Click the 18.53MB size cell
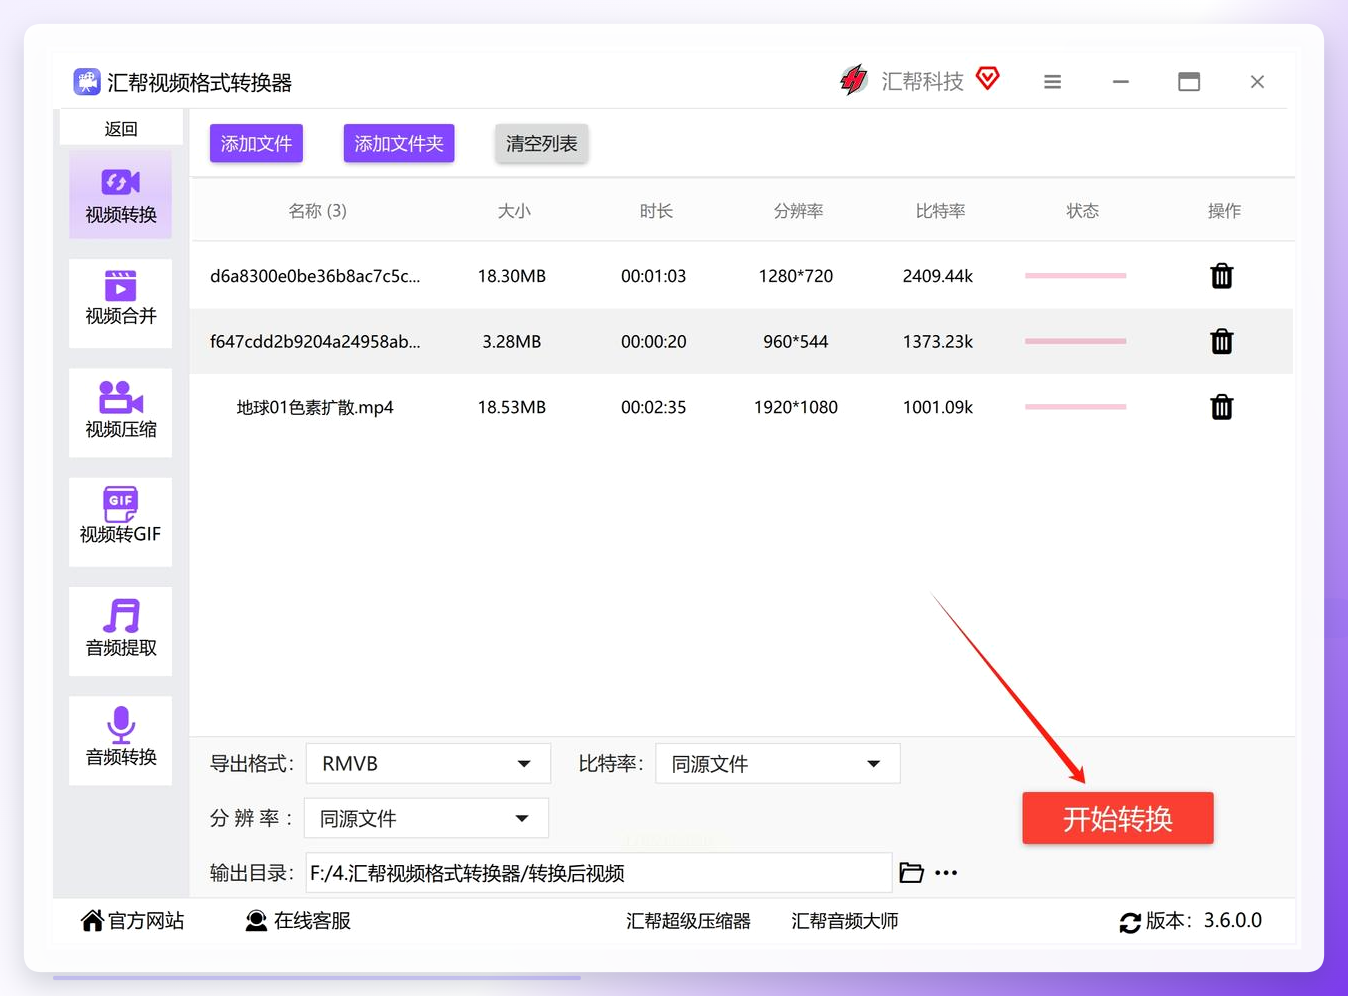 512,407
